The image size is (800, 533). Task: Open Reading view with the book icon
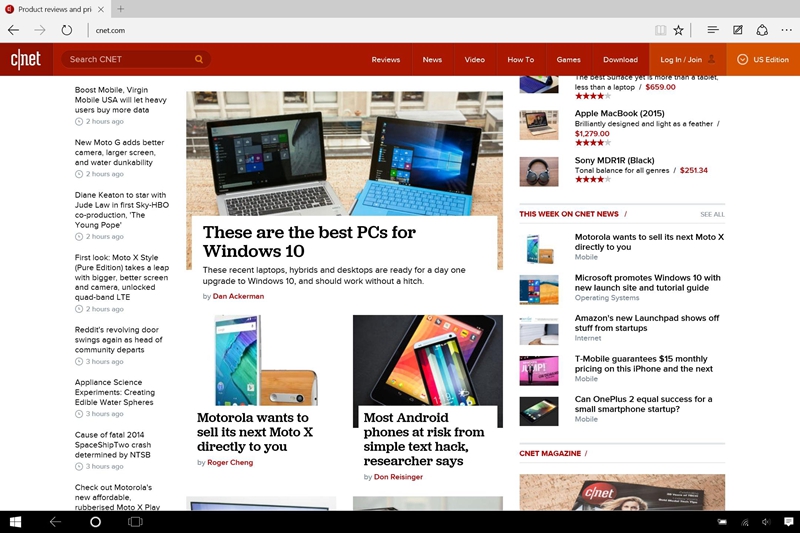pyautogui.click(x=659, y=30)
